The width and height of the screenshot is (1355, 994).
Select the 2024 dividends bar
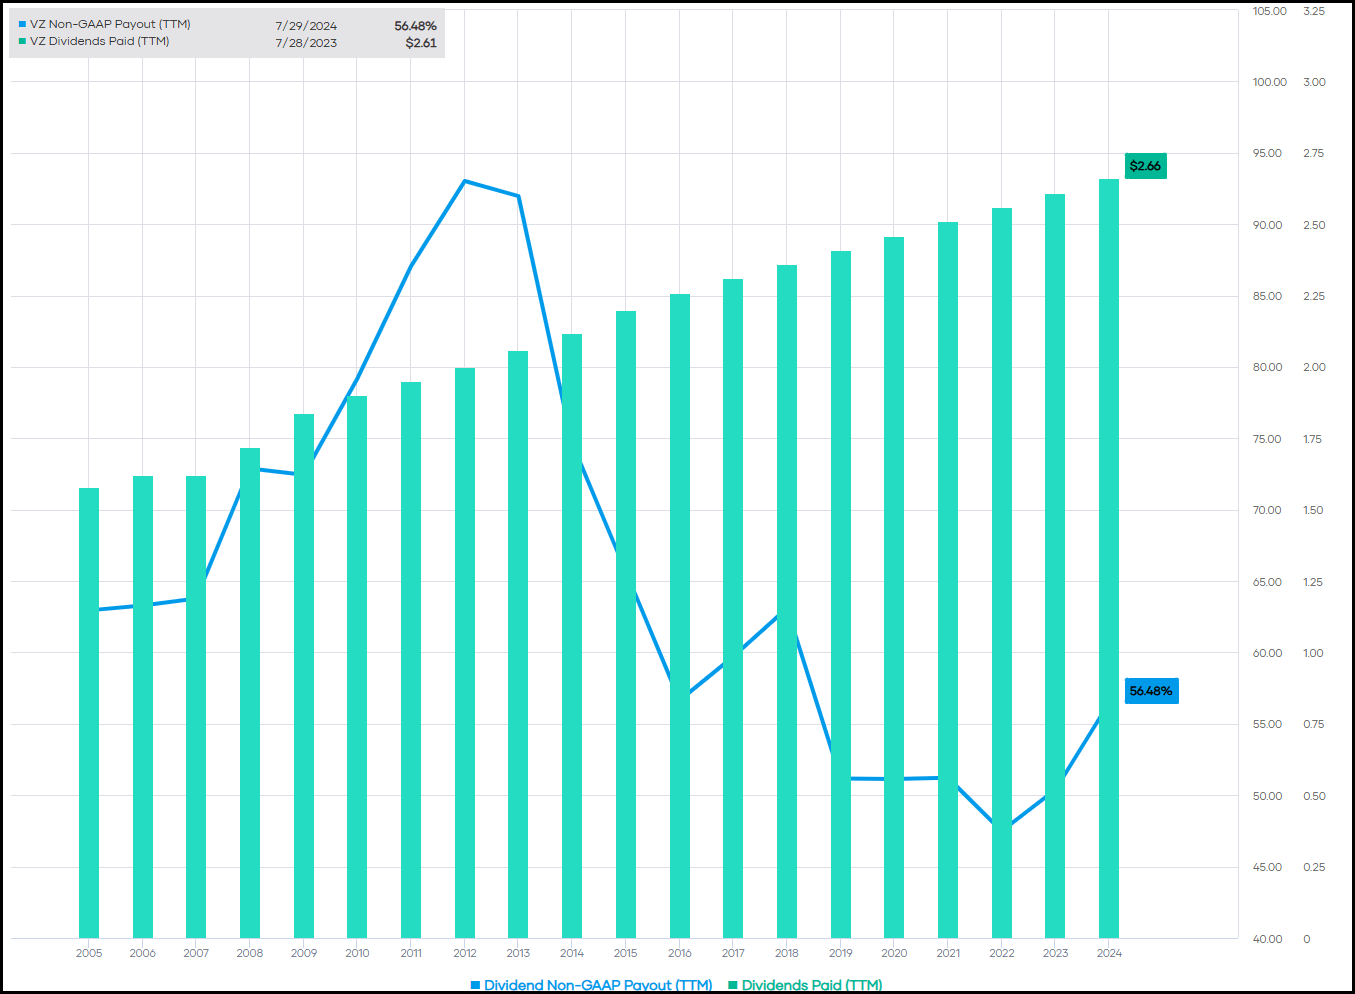click(x=1109, y=559)
